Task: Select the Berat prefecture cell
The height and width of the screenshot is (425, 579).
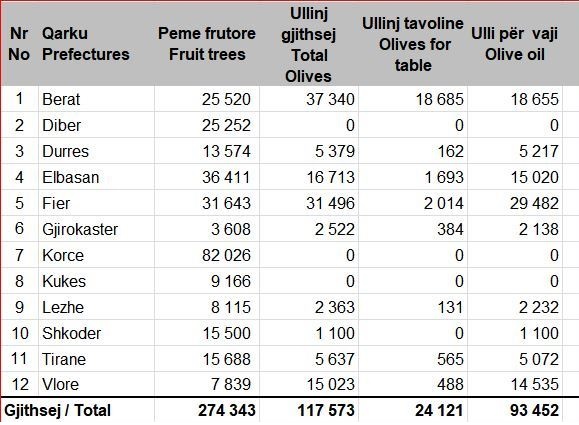Action: pyautogui.click(x=96, y=99)
